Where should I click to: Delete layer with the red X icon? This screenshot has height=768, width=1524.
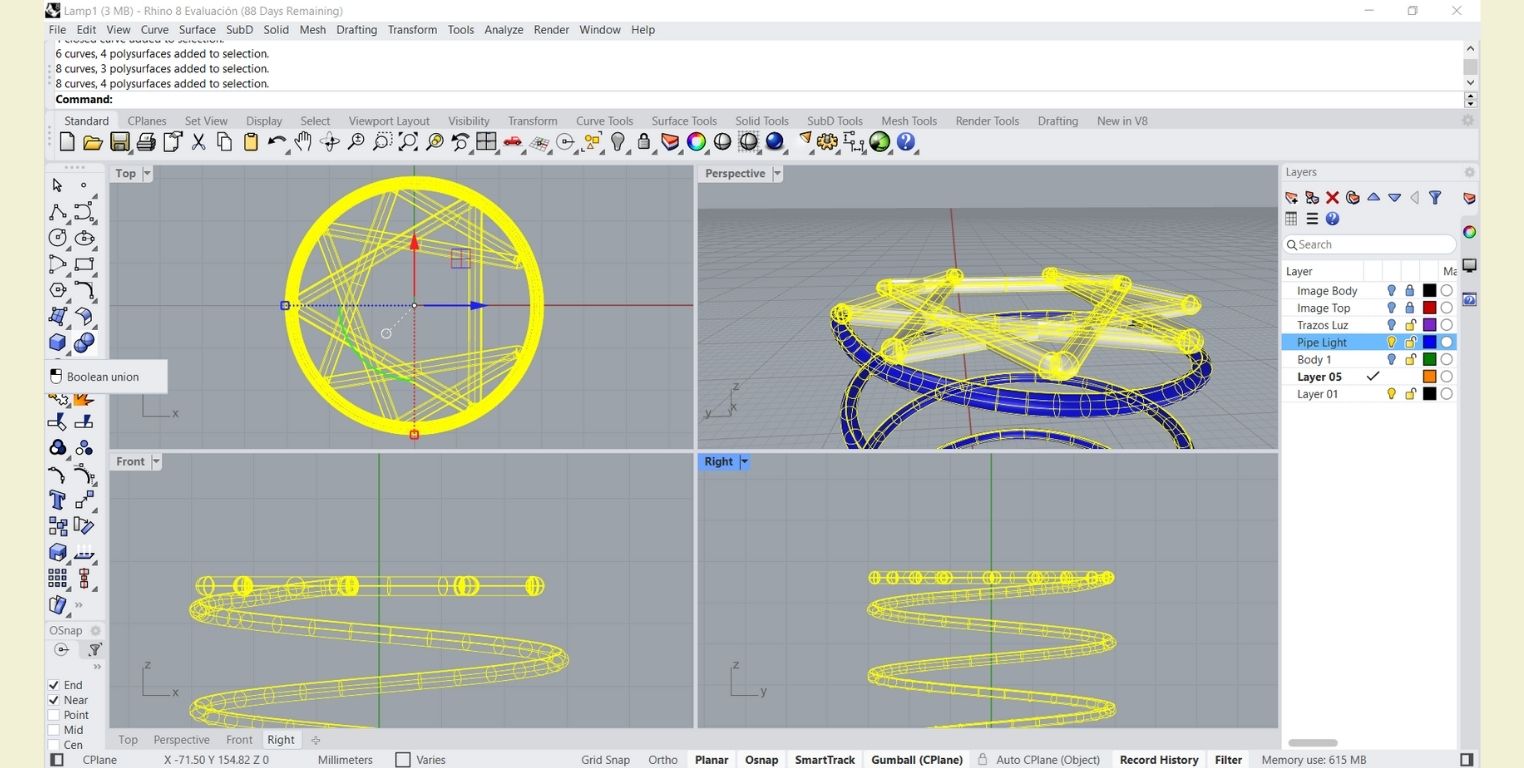point(1332,198)
